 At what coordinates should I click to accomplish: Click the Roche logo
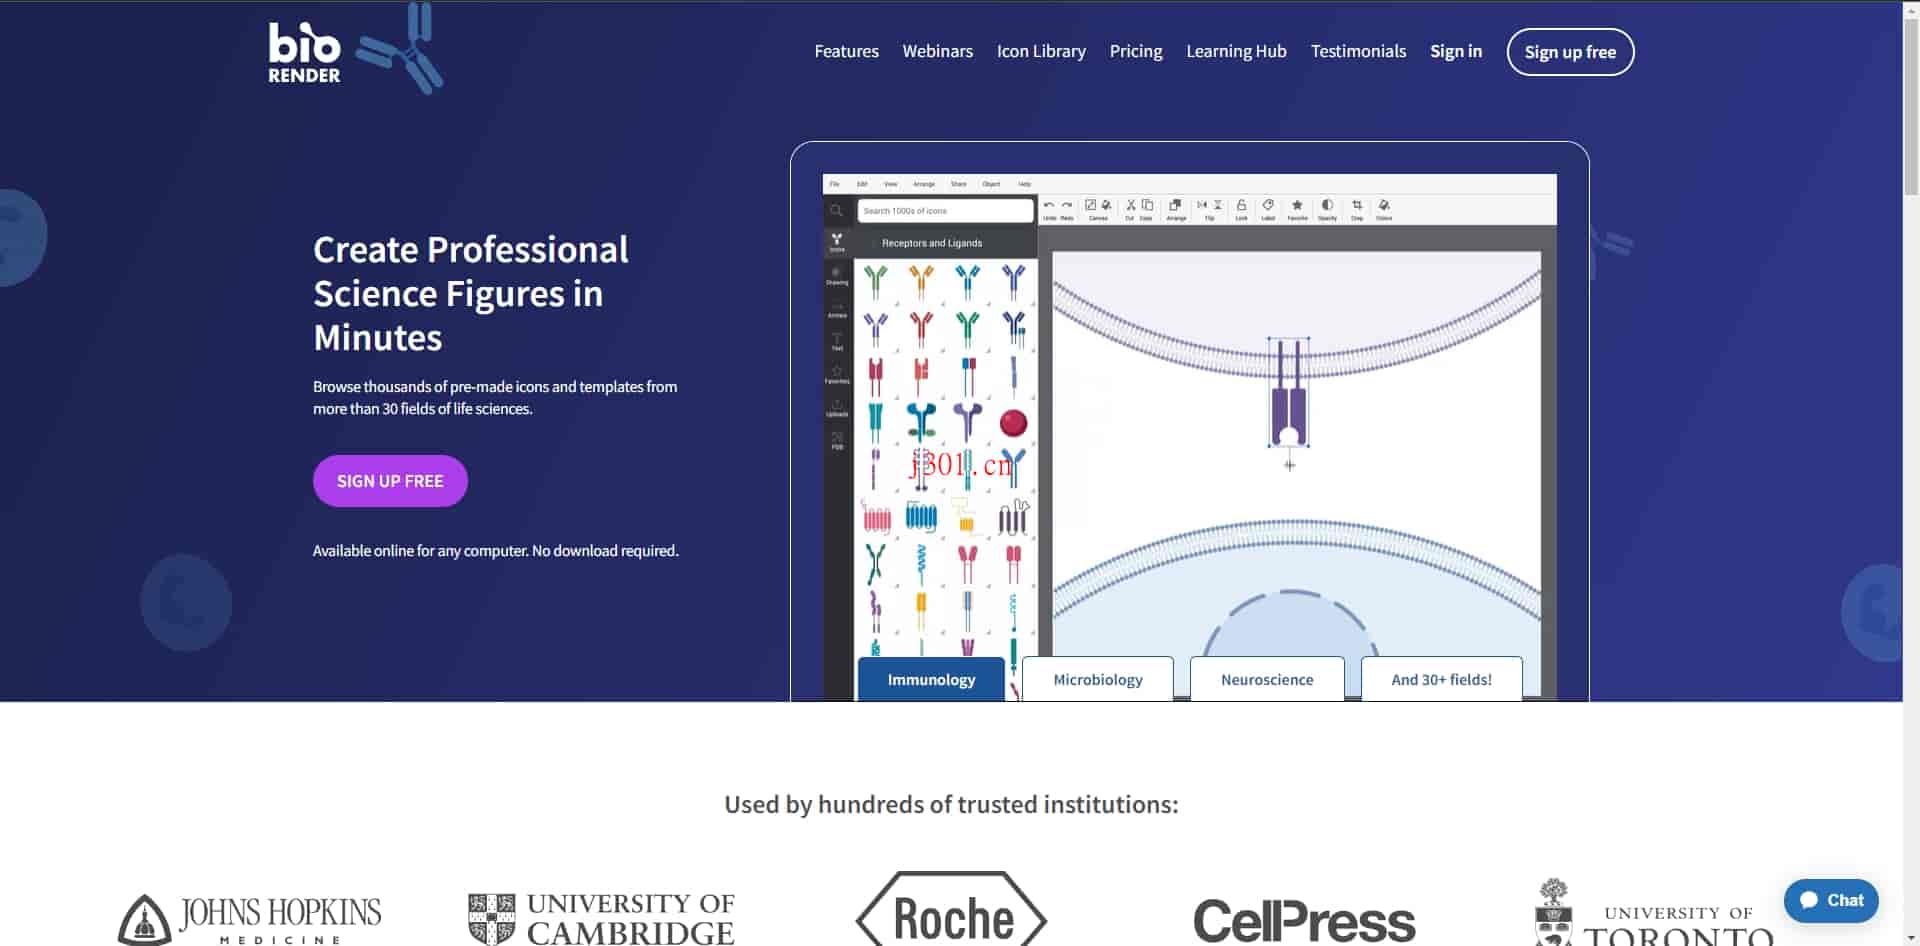tap(951, 910)
